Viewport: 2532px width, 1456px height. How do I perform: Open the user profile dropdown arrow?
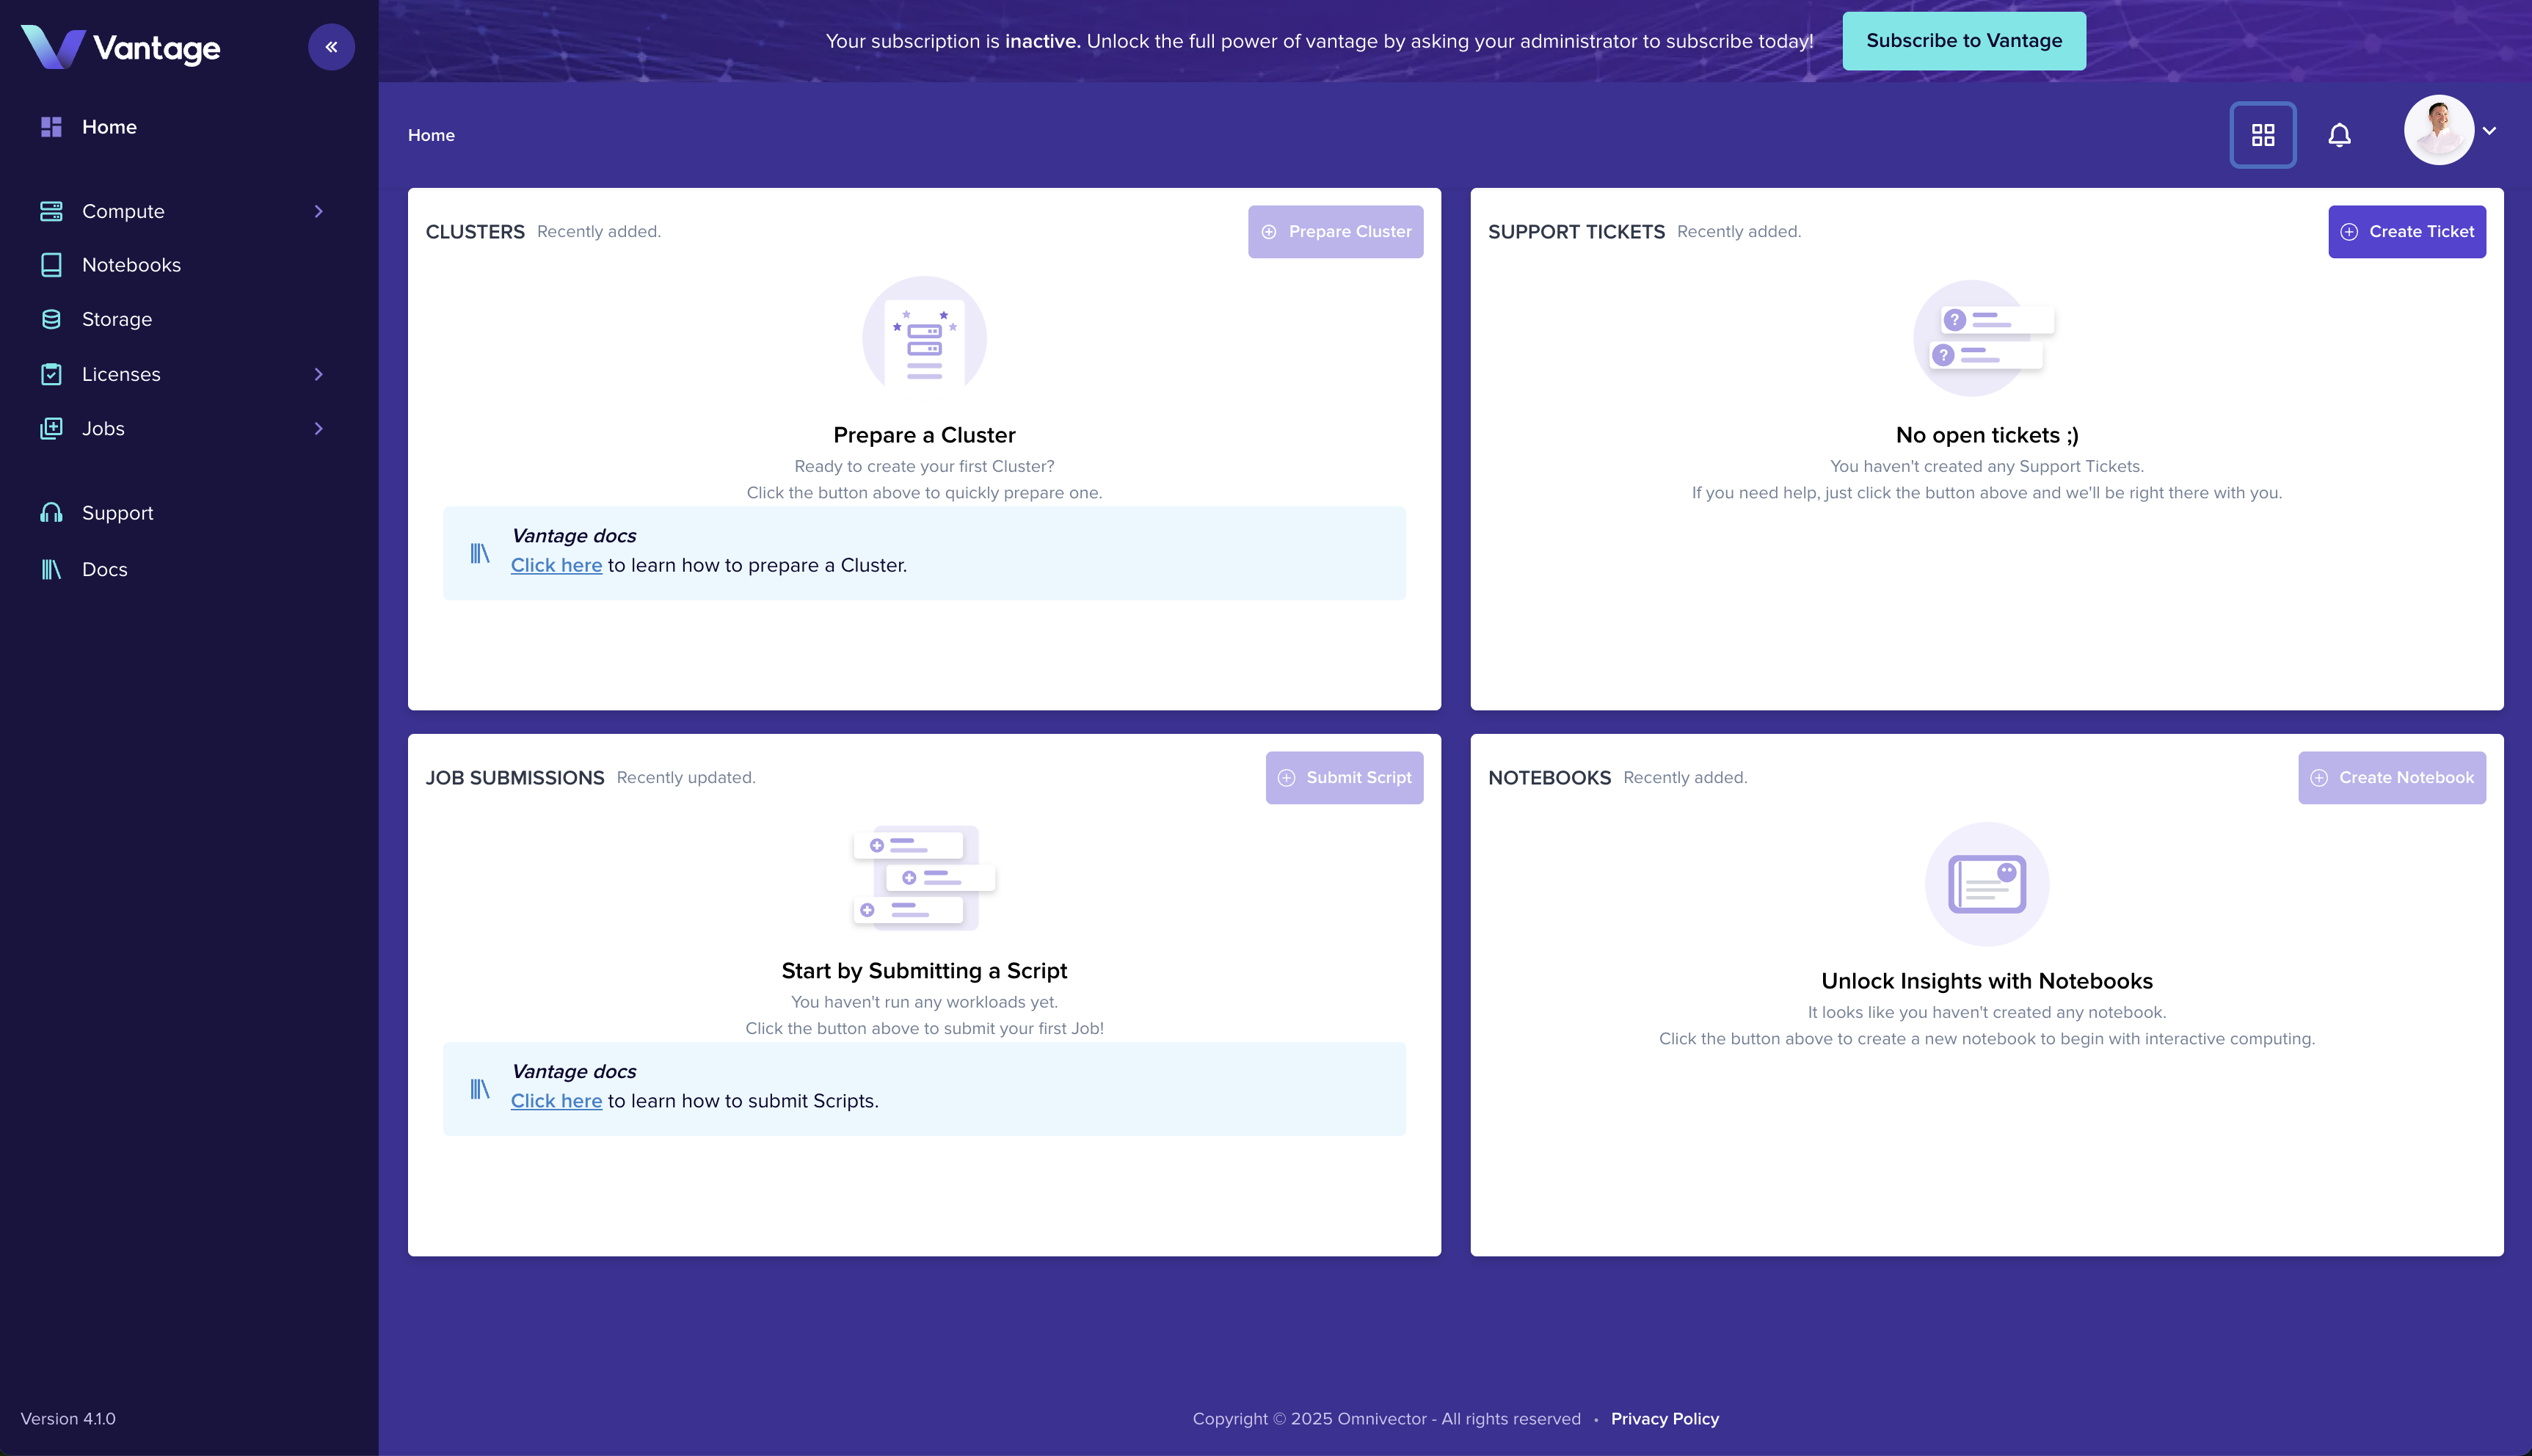point(2490,131)
